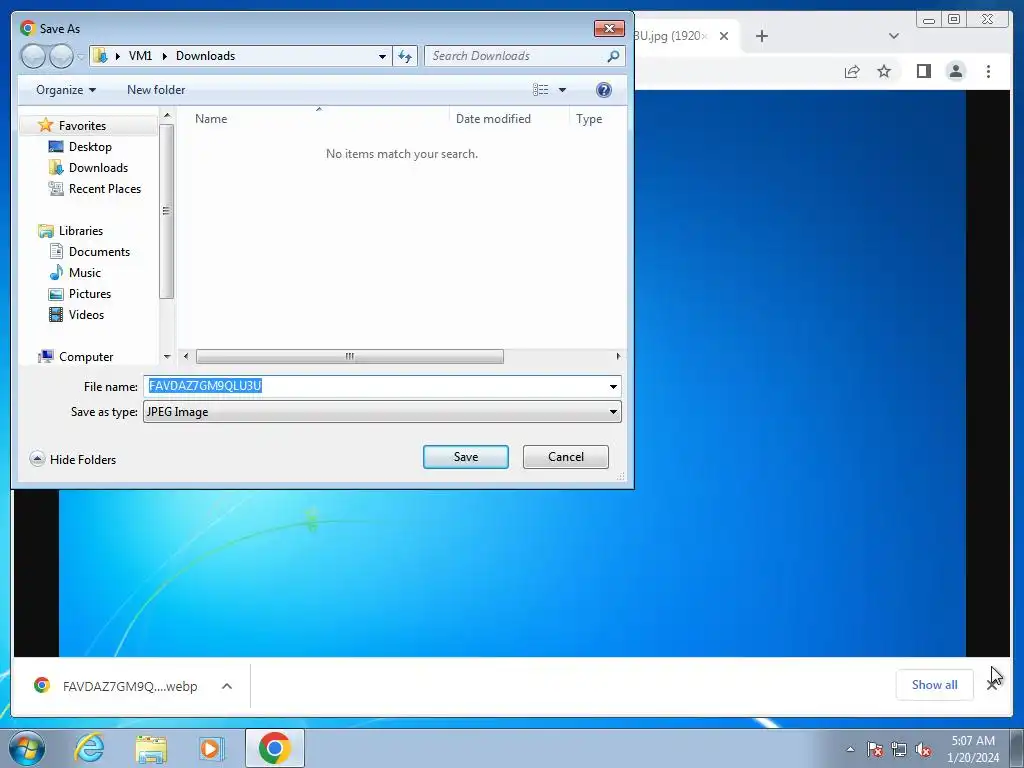This screenshot has height=768, width=1024.
Task: Select Libraries in the navigation pane
Action: (x=80, y=231)
